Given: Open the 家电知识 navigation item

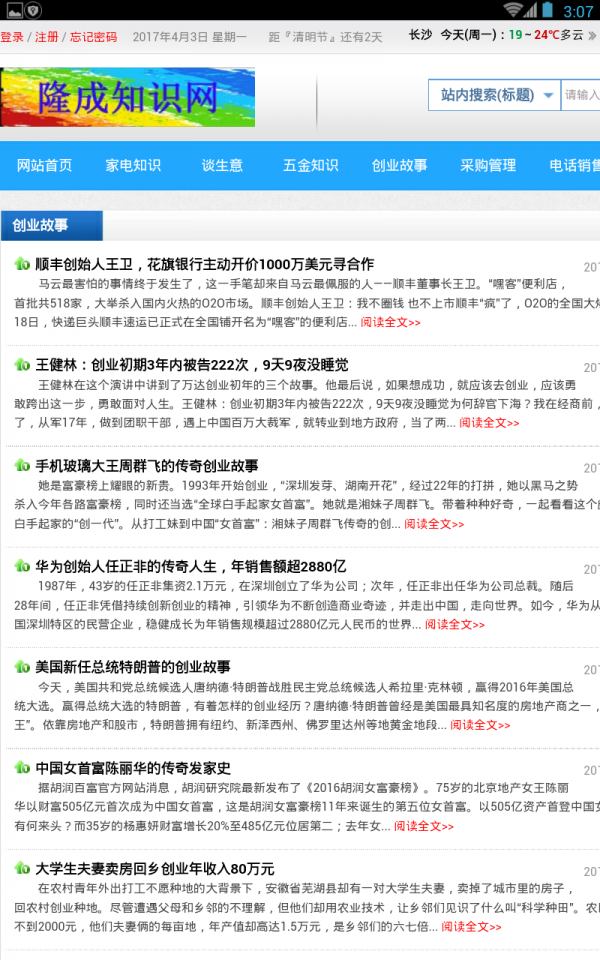Looking at the screenshot, I should (133, 165).
